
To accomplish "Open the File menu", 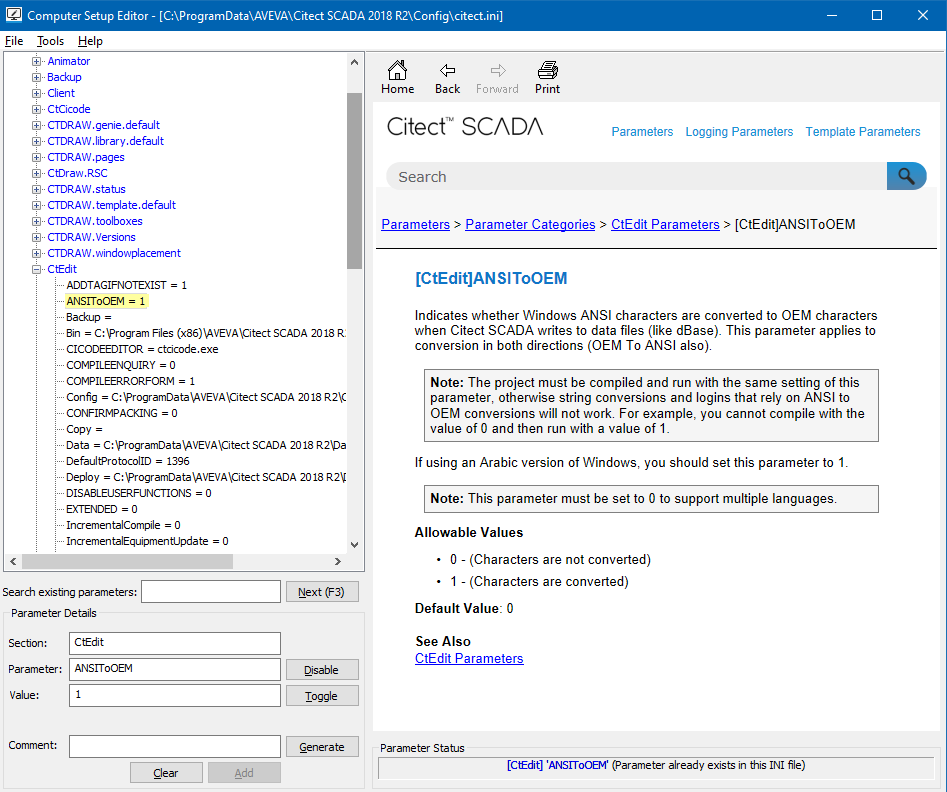I will (14, 41).
